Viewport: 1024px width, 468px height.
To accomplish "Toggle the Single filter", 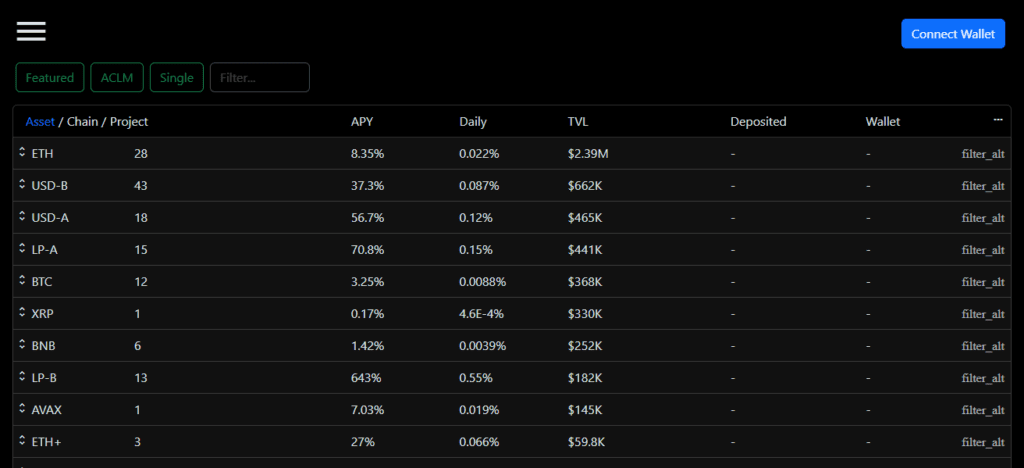I will coord(177,78).
